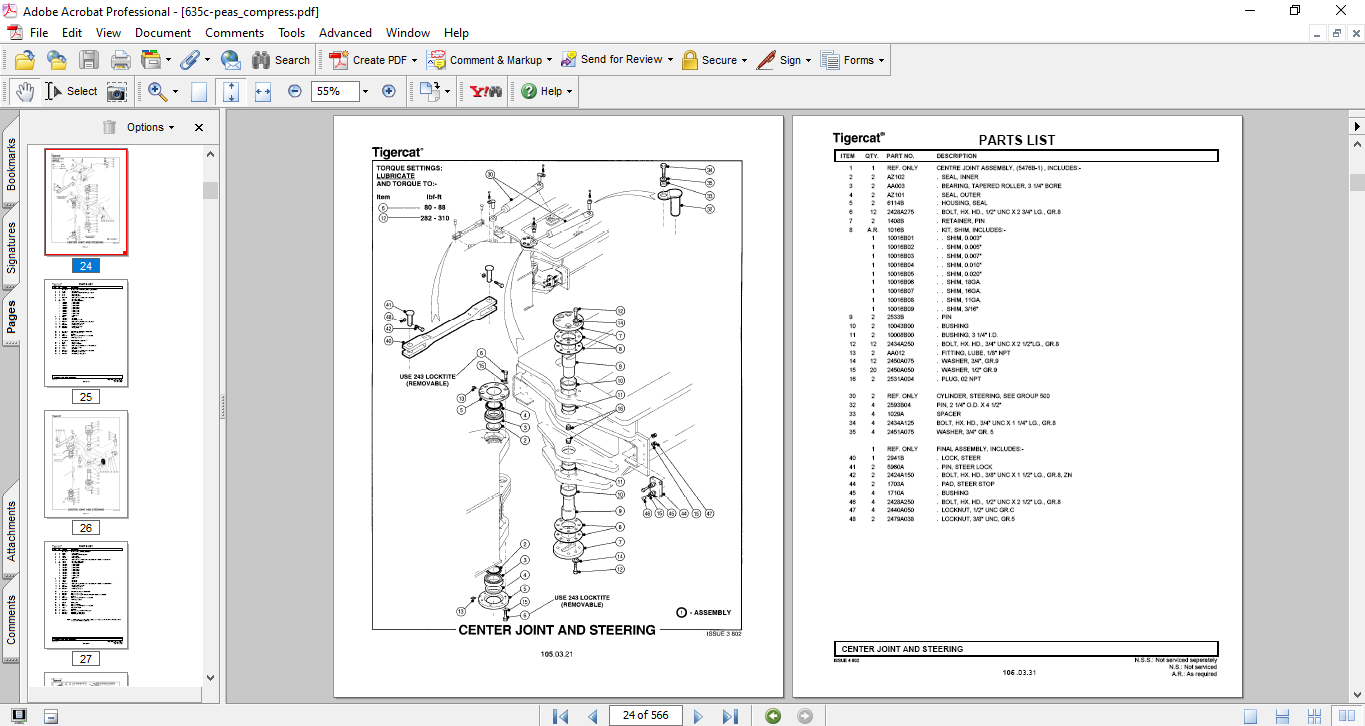Click the green Previous View arrow
The image size is (1365, 726).
click(772, 715)
